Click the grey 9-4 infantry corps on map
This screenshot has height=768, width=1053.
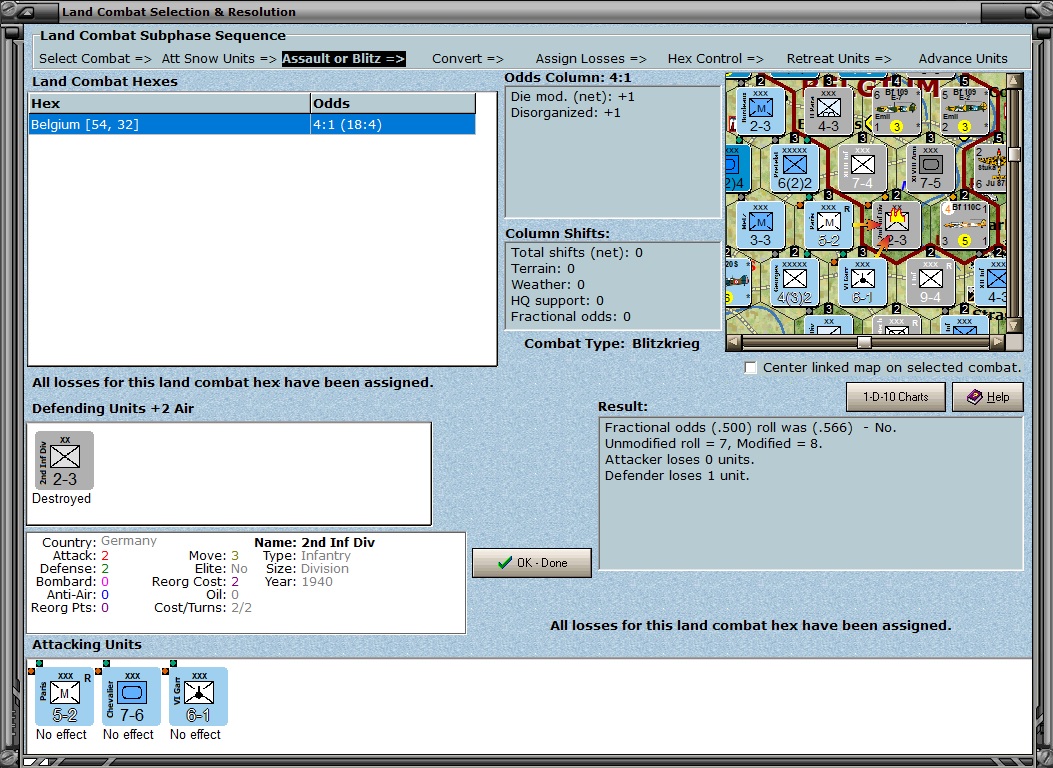930,282
